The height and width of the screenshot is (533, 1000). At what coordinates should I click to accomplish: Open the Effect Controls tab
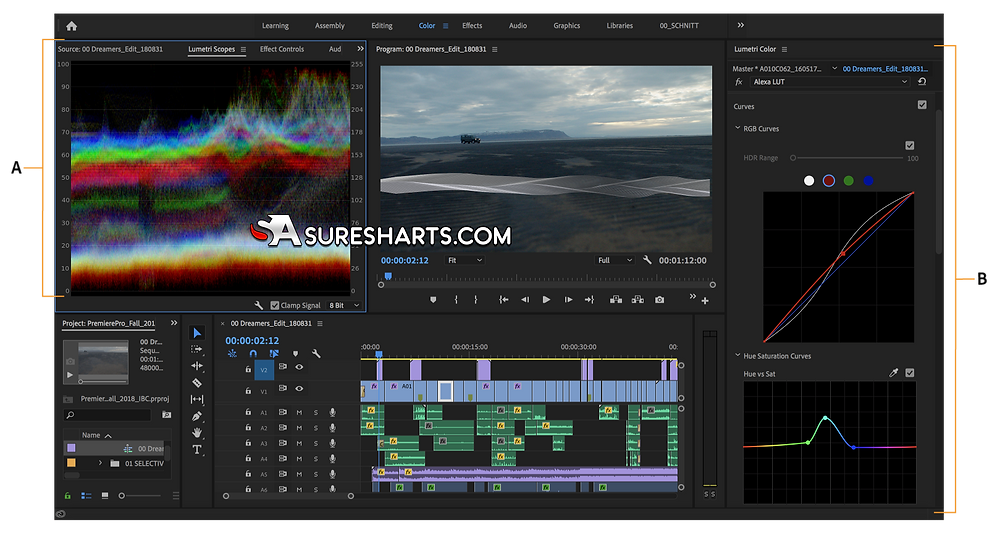(x=282, y=49)
